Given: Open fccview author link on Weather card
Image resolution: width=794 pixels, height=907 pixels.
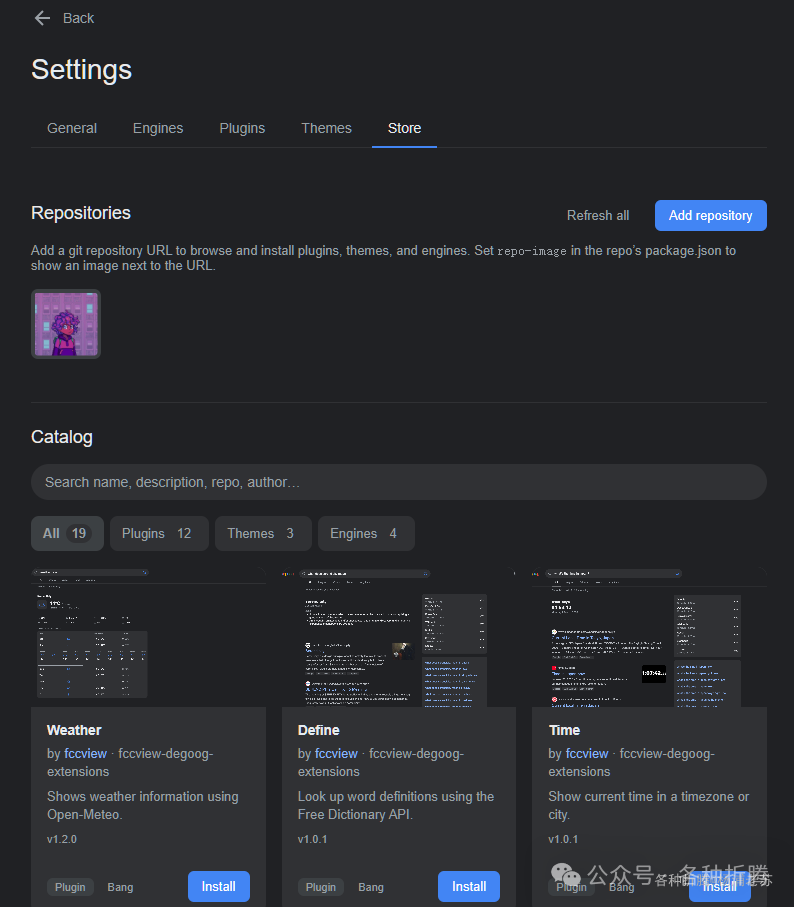Looking at the screenshot, I should tap(85, 753).
